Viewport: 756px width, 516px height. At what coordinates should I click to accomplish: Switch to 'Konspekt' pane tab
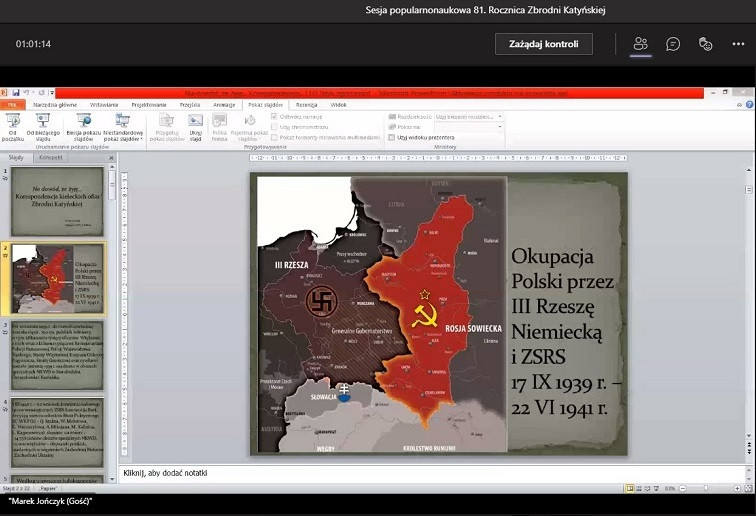pyautogui.click(x=50, y=158)
